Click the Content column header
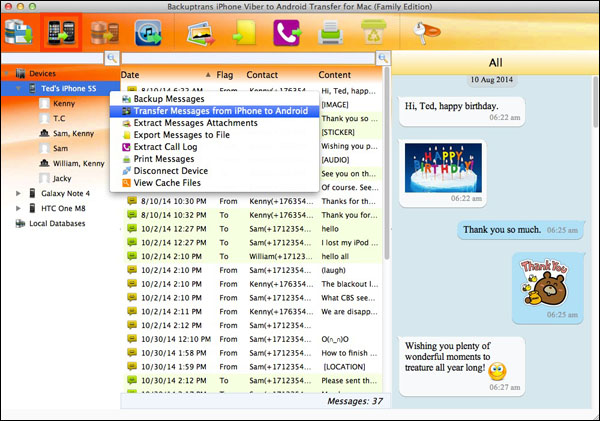The height and width of the screenshot is (421, 600). click(x=334, y=75)
